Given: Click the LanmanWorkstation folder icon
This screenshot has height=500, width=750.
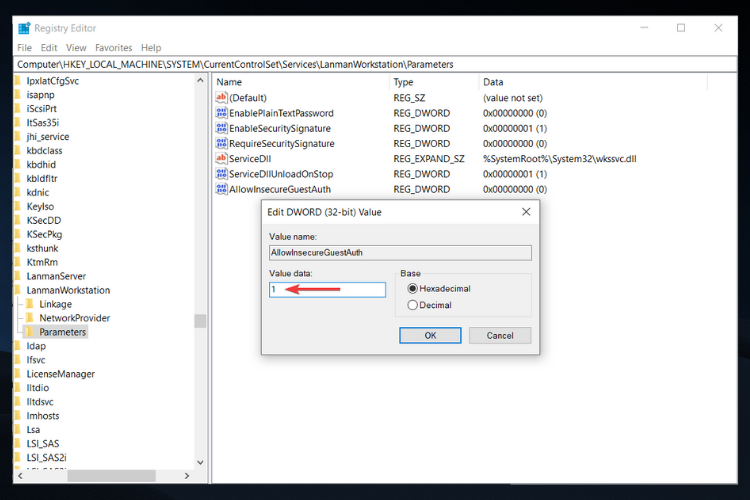Looking at the screenshot, I should click(x=18, y=290).
